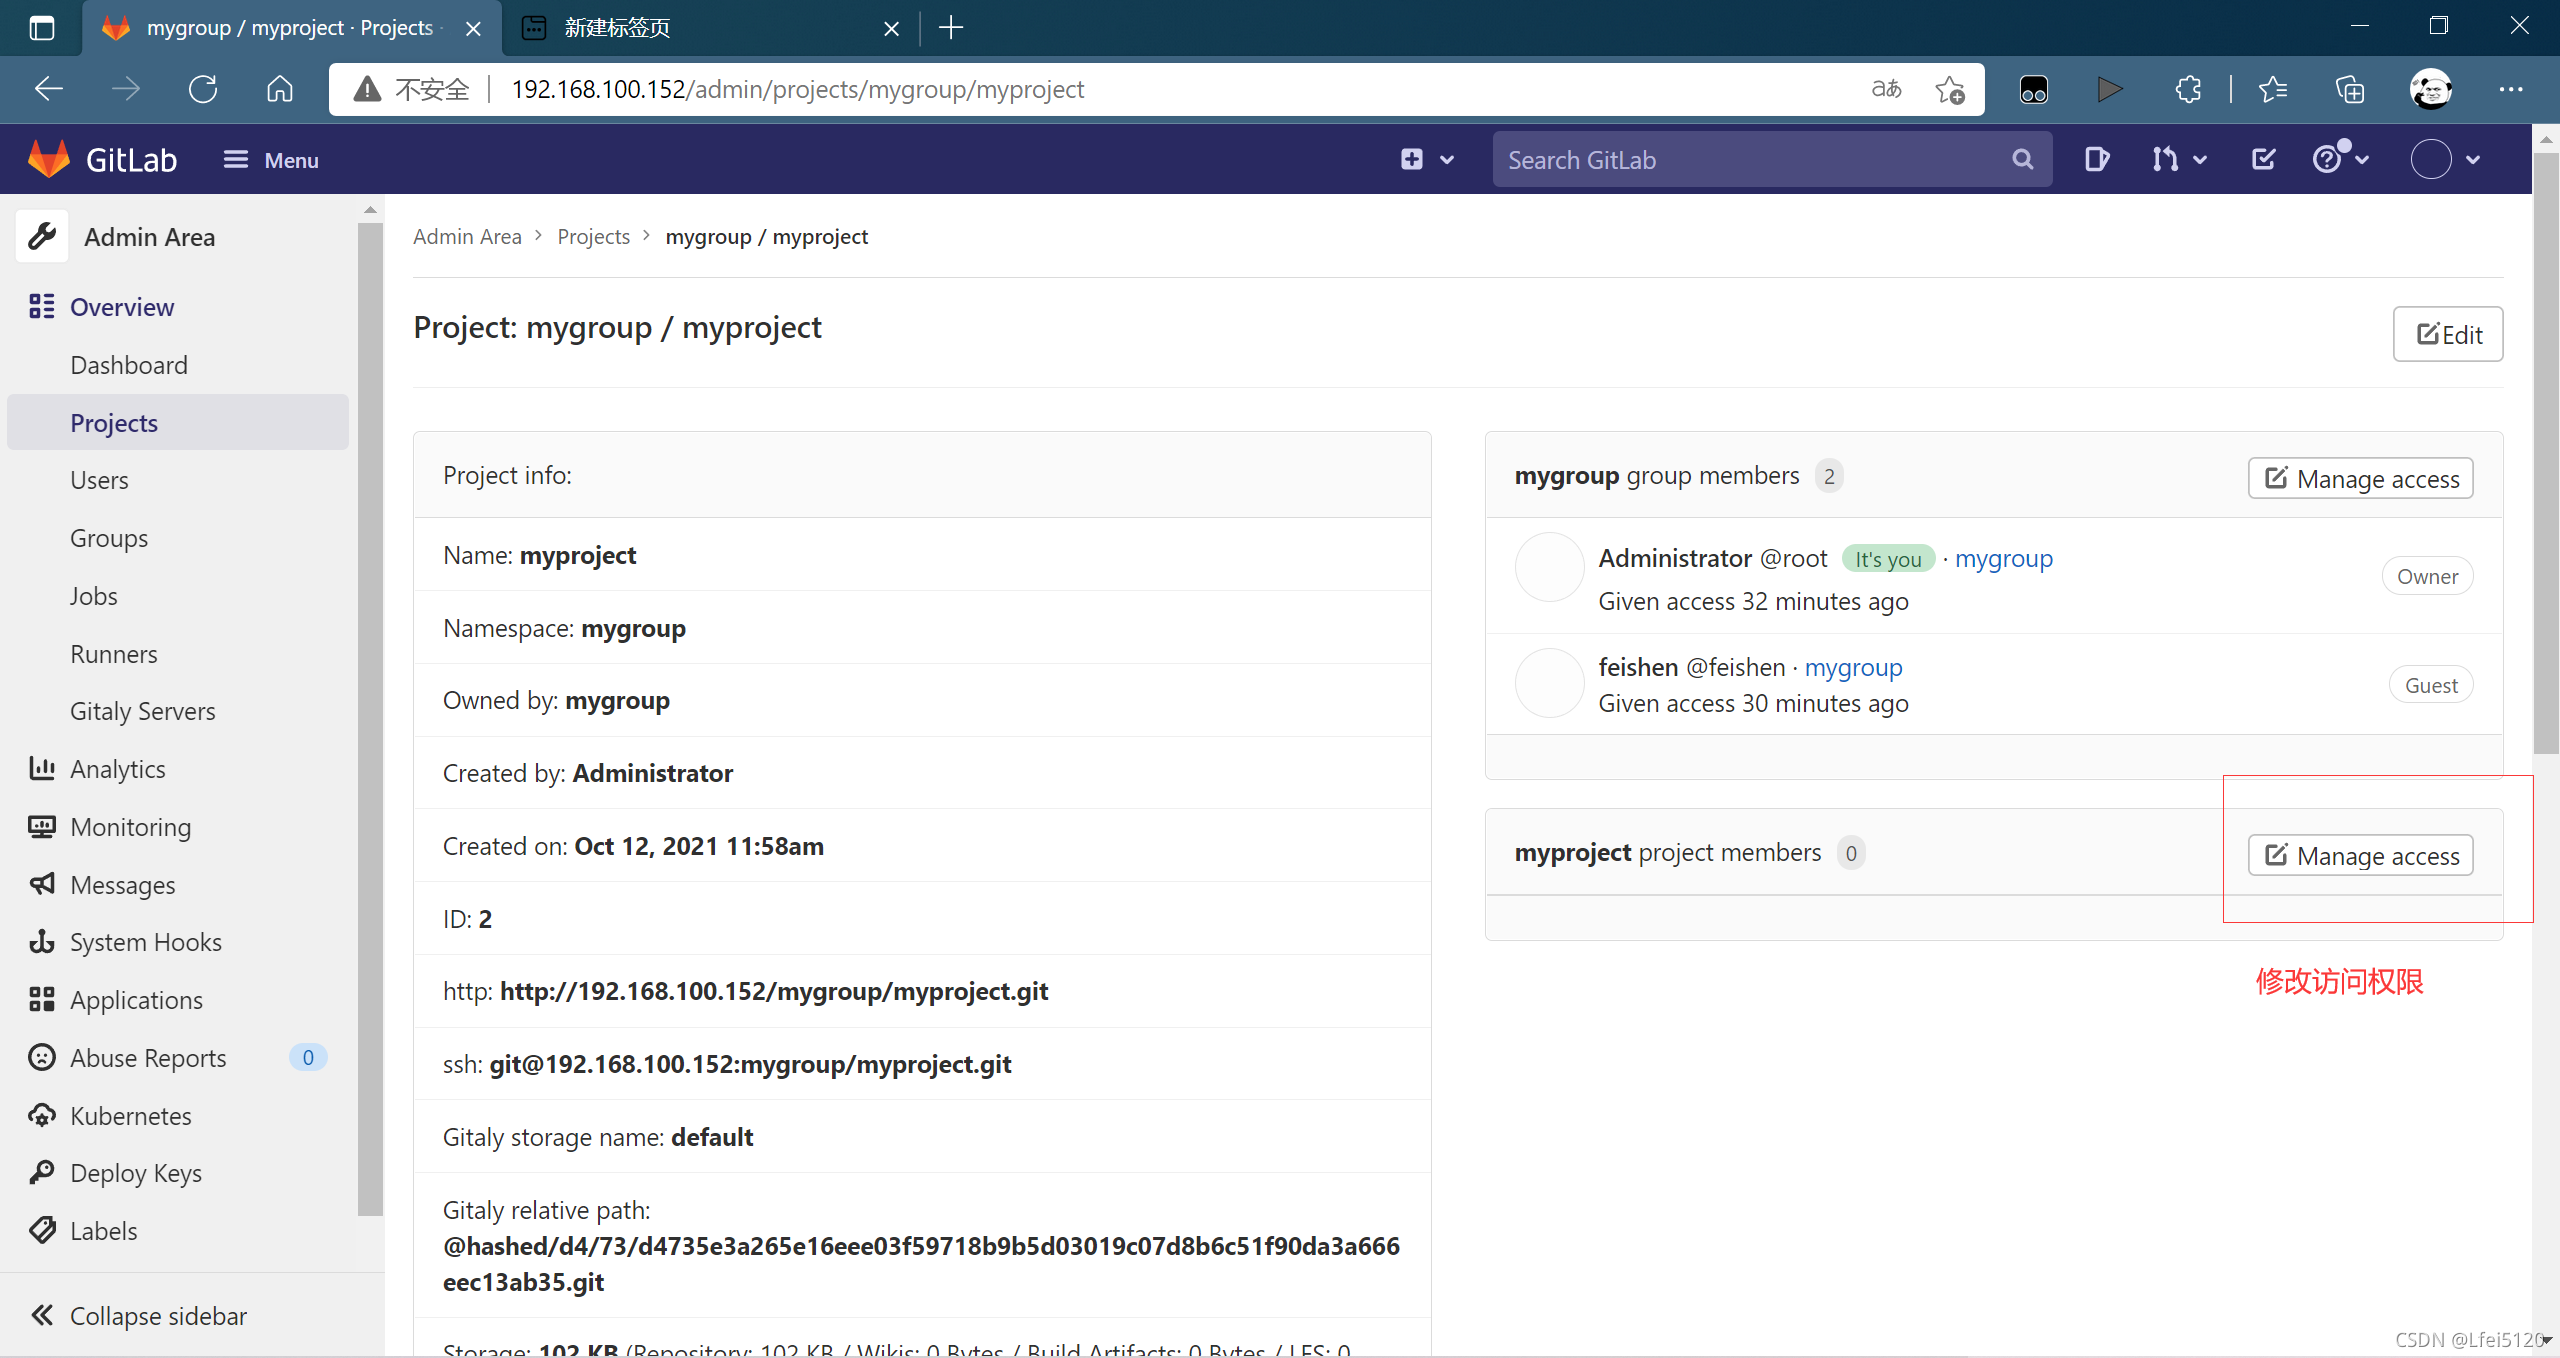This screenshot has width=2560, height=1358.
Task: Click the Admin Area wrench icon
Action: (x=42, y=237)
